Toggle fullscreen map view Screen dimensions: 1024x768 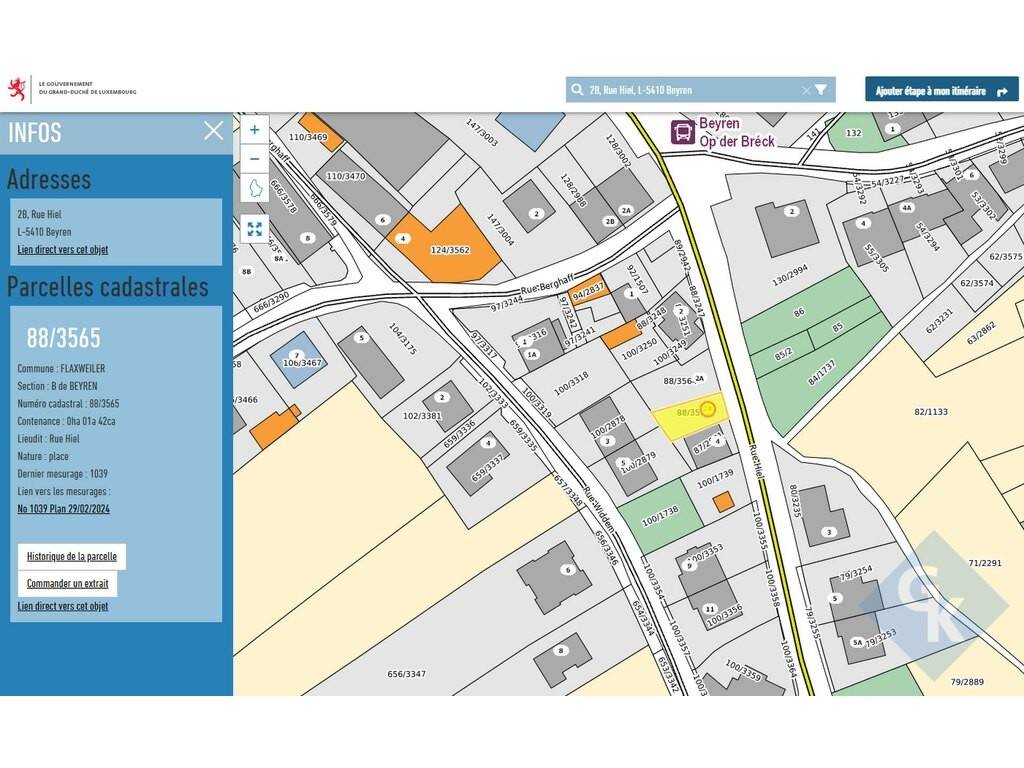(x=254, y=229)
